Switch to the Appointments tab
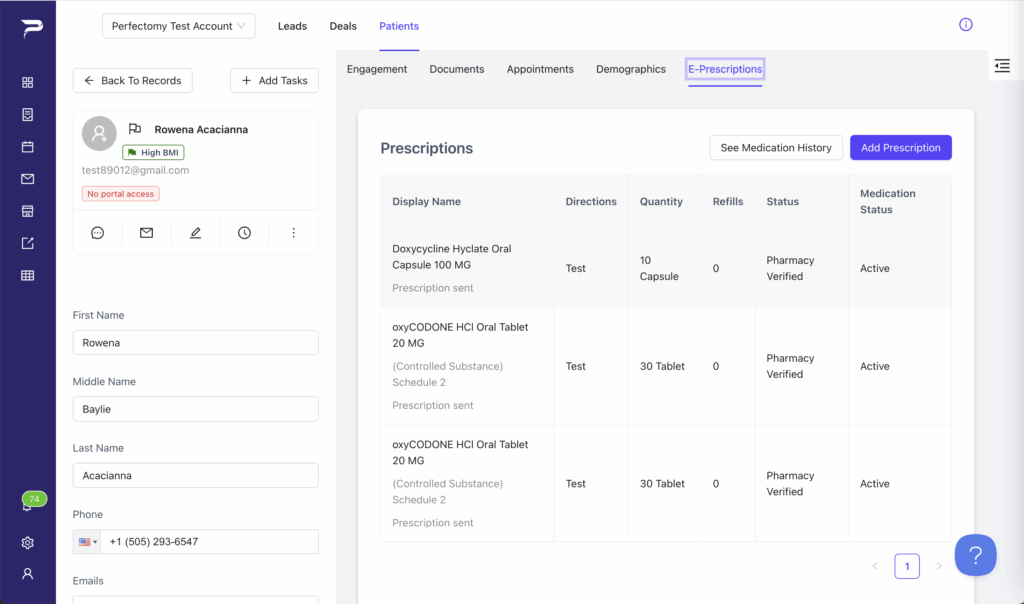This screenshot has height=604, width=1024. 540,69
